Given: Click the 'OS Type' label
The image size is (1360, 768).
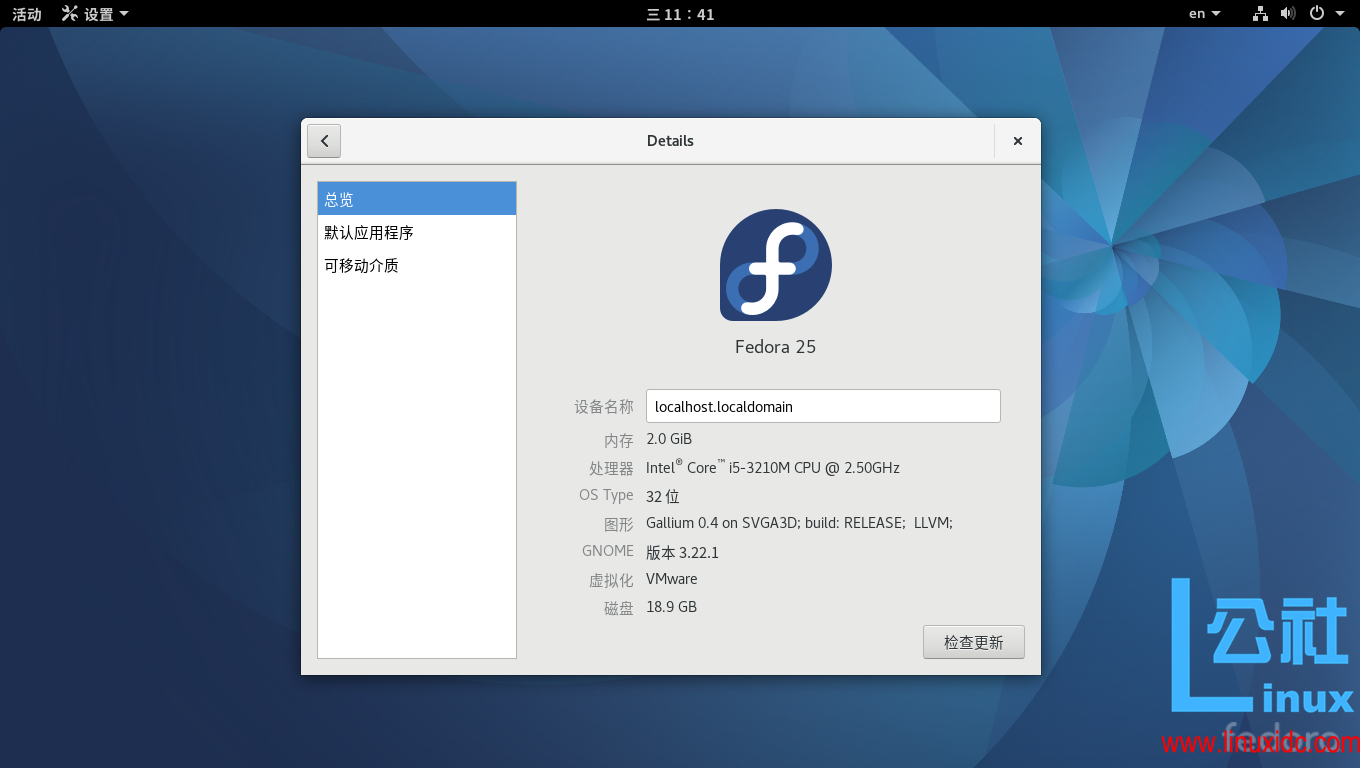Looking at the screenshot, I should click(606, 495).
